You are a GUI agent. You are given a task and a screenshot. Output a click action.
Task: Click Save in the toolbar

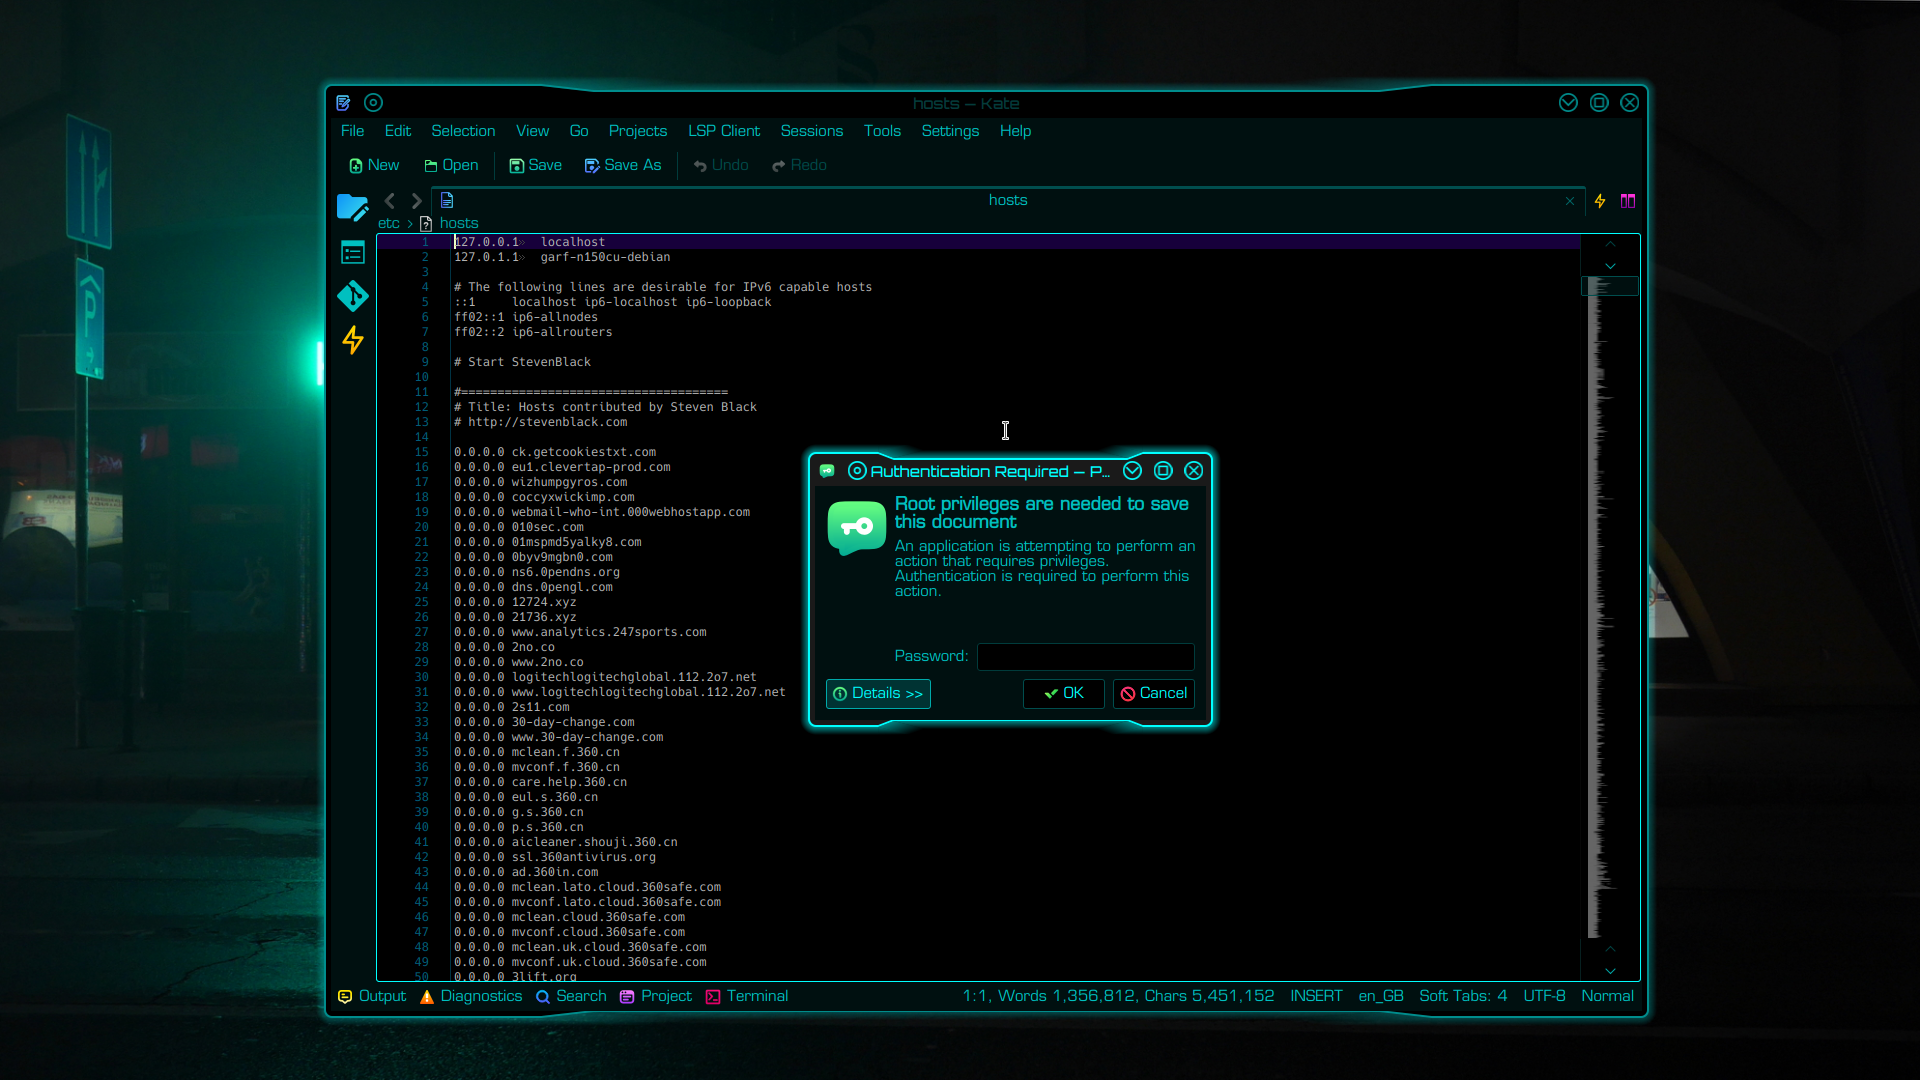tap(536, 165)
